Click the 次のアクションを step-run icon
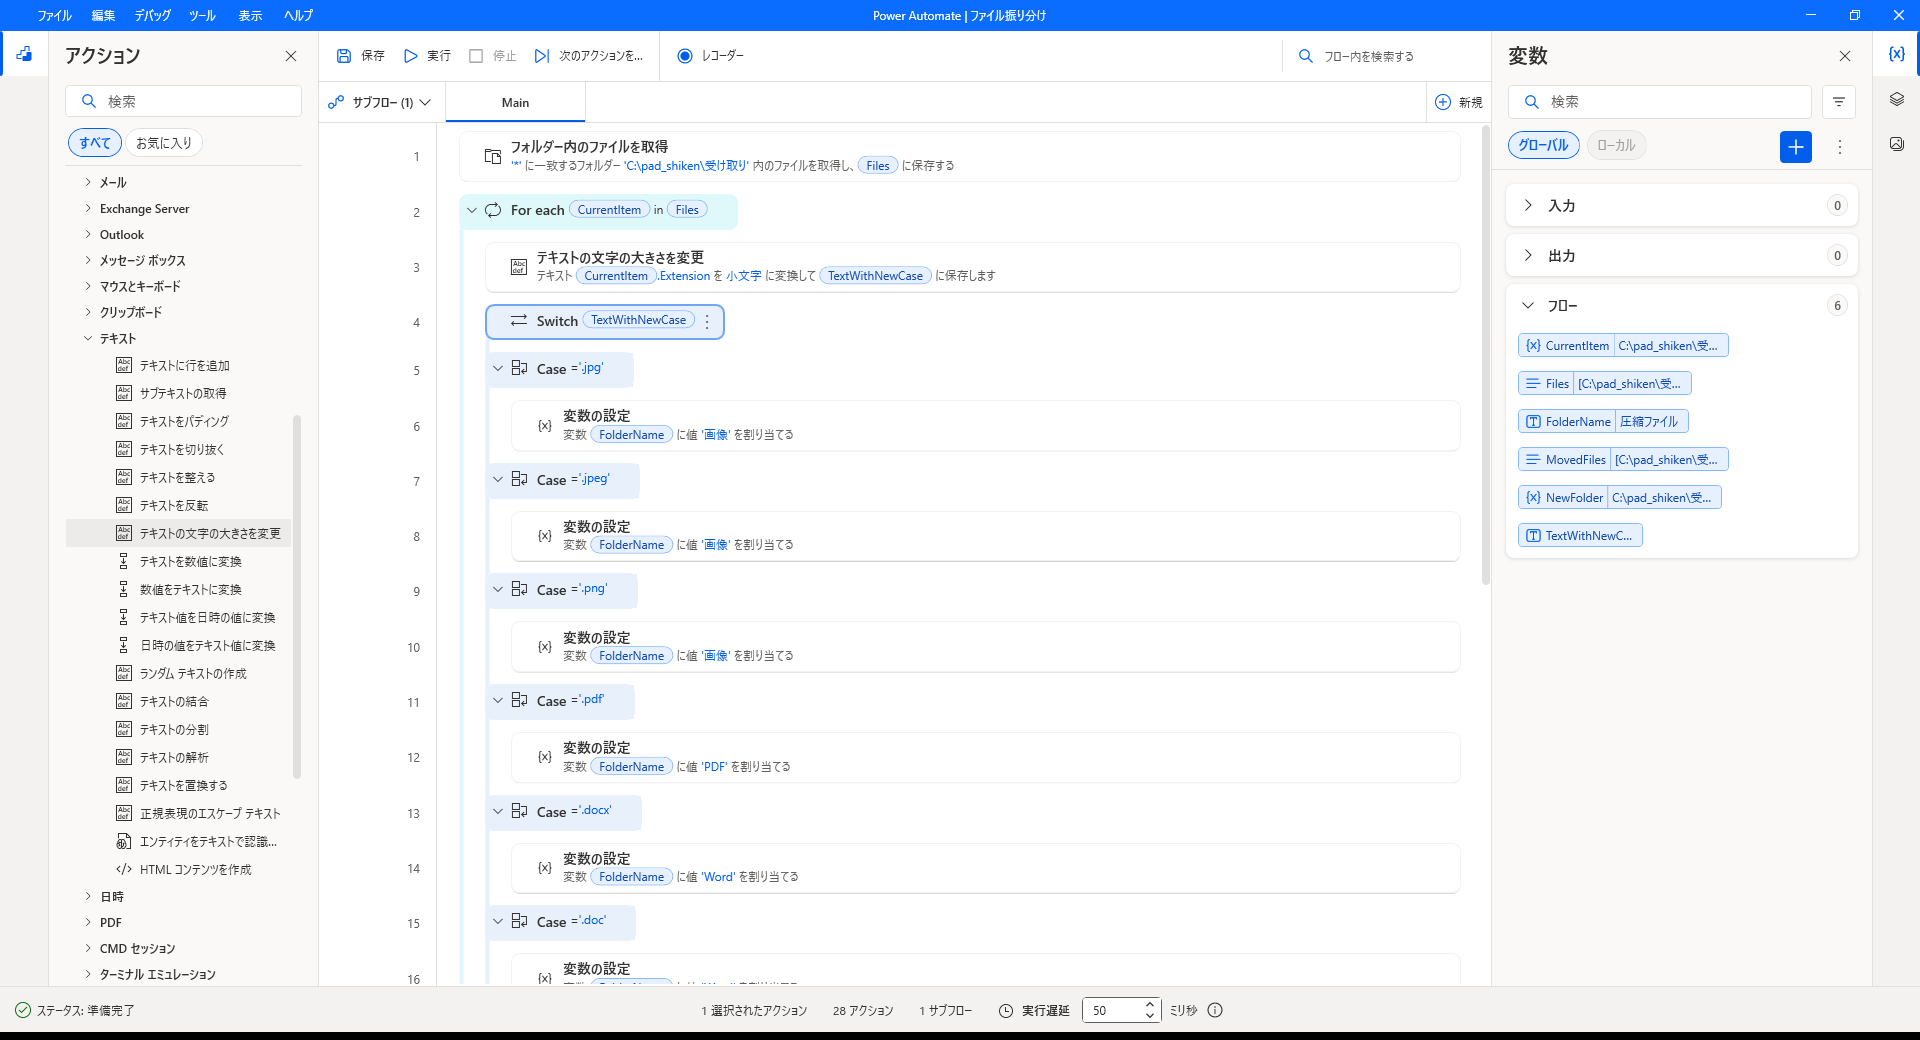 pos(541,56)
